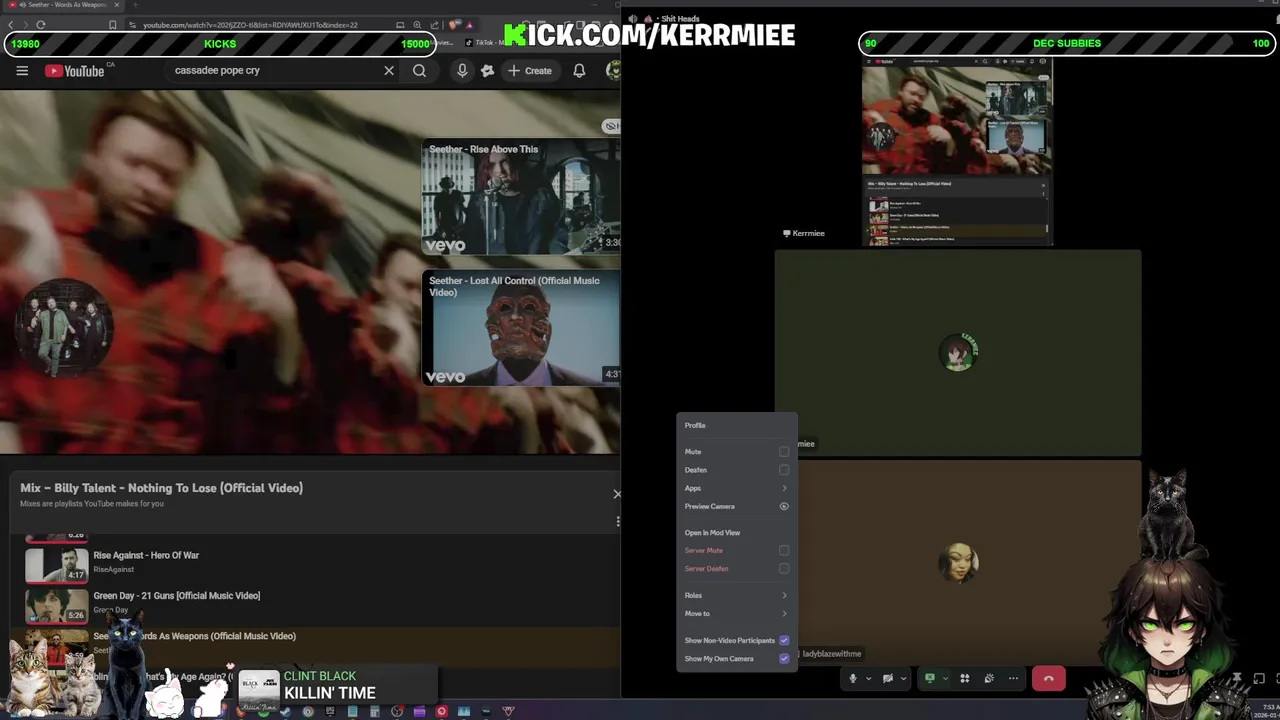
Task: Select Preview Camera menu entry
Action: point(737,506)
